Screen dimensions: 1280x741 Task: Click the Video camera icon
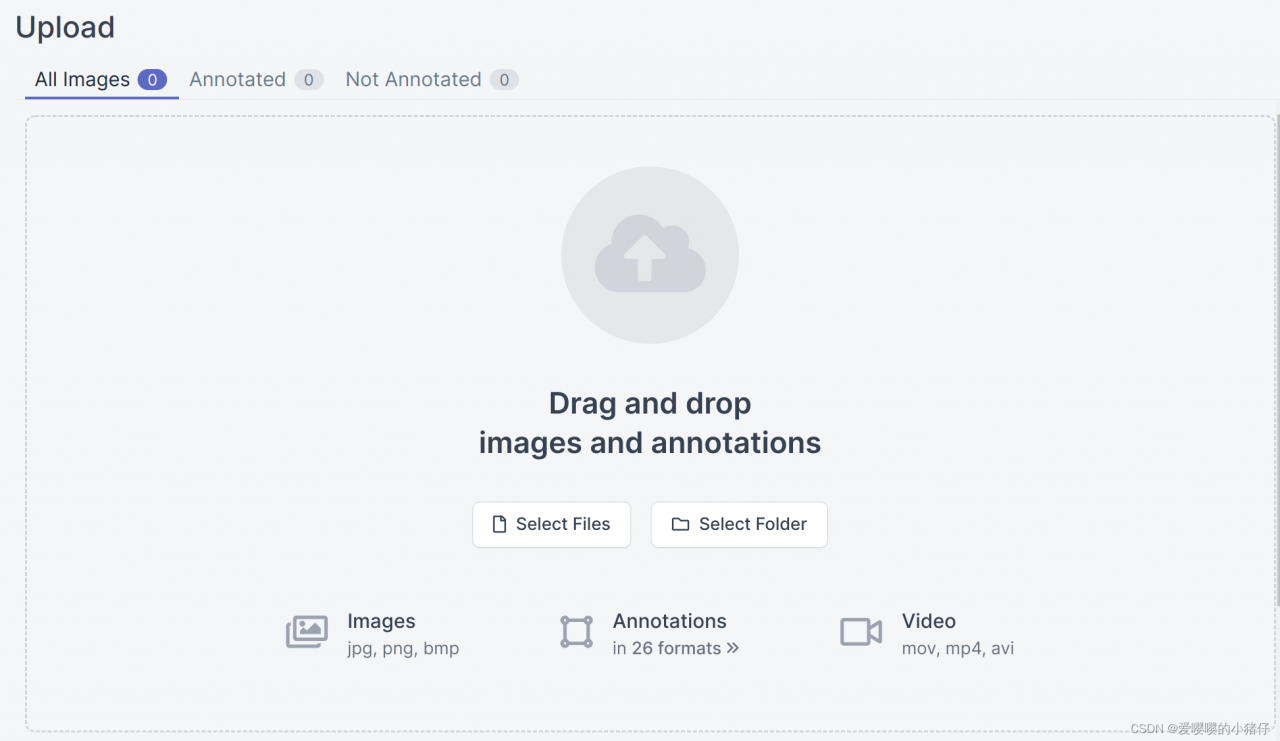tap(860, 632)
